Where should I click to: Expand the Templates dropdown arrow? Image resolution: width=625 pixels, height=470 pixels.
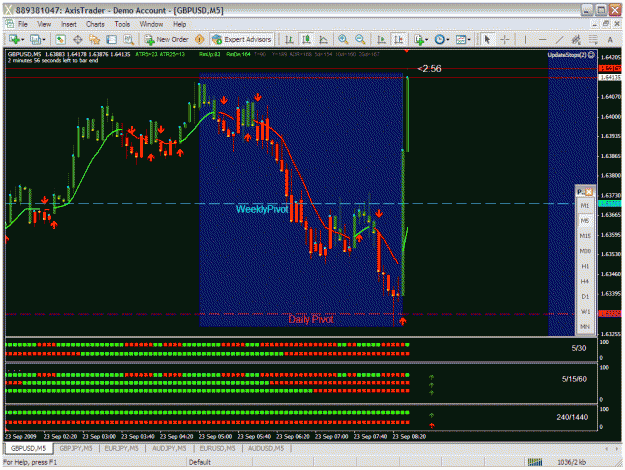(469, 40)
